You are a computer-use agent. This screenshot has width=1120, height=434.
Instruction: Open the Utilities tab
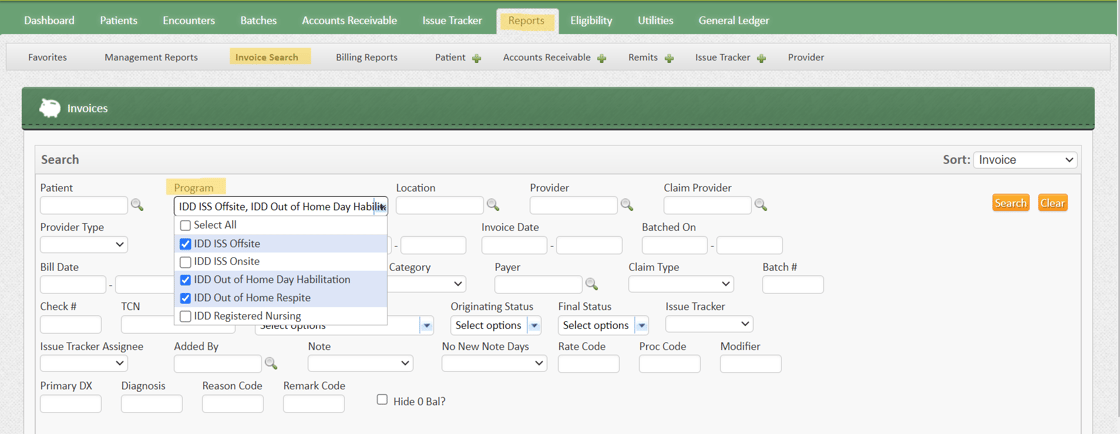tap(656, 21)
